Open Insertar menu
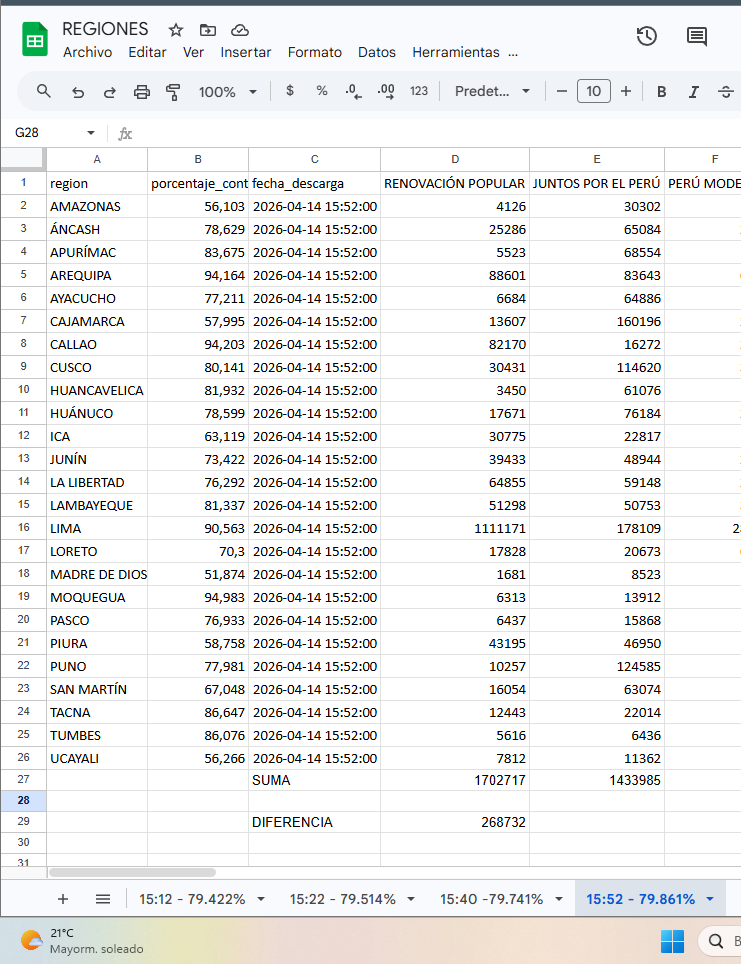741x964 pixels. coord(245,52)
